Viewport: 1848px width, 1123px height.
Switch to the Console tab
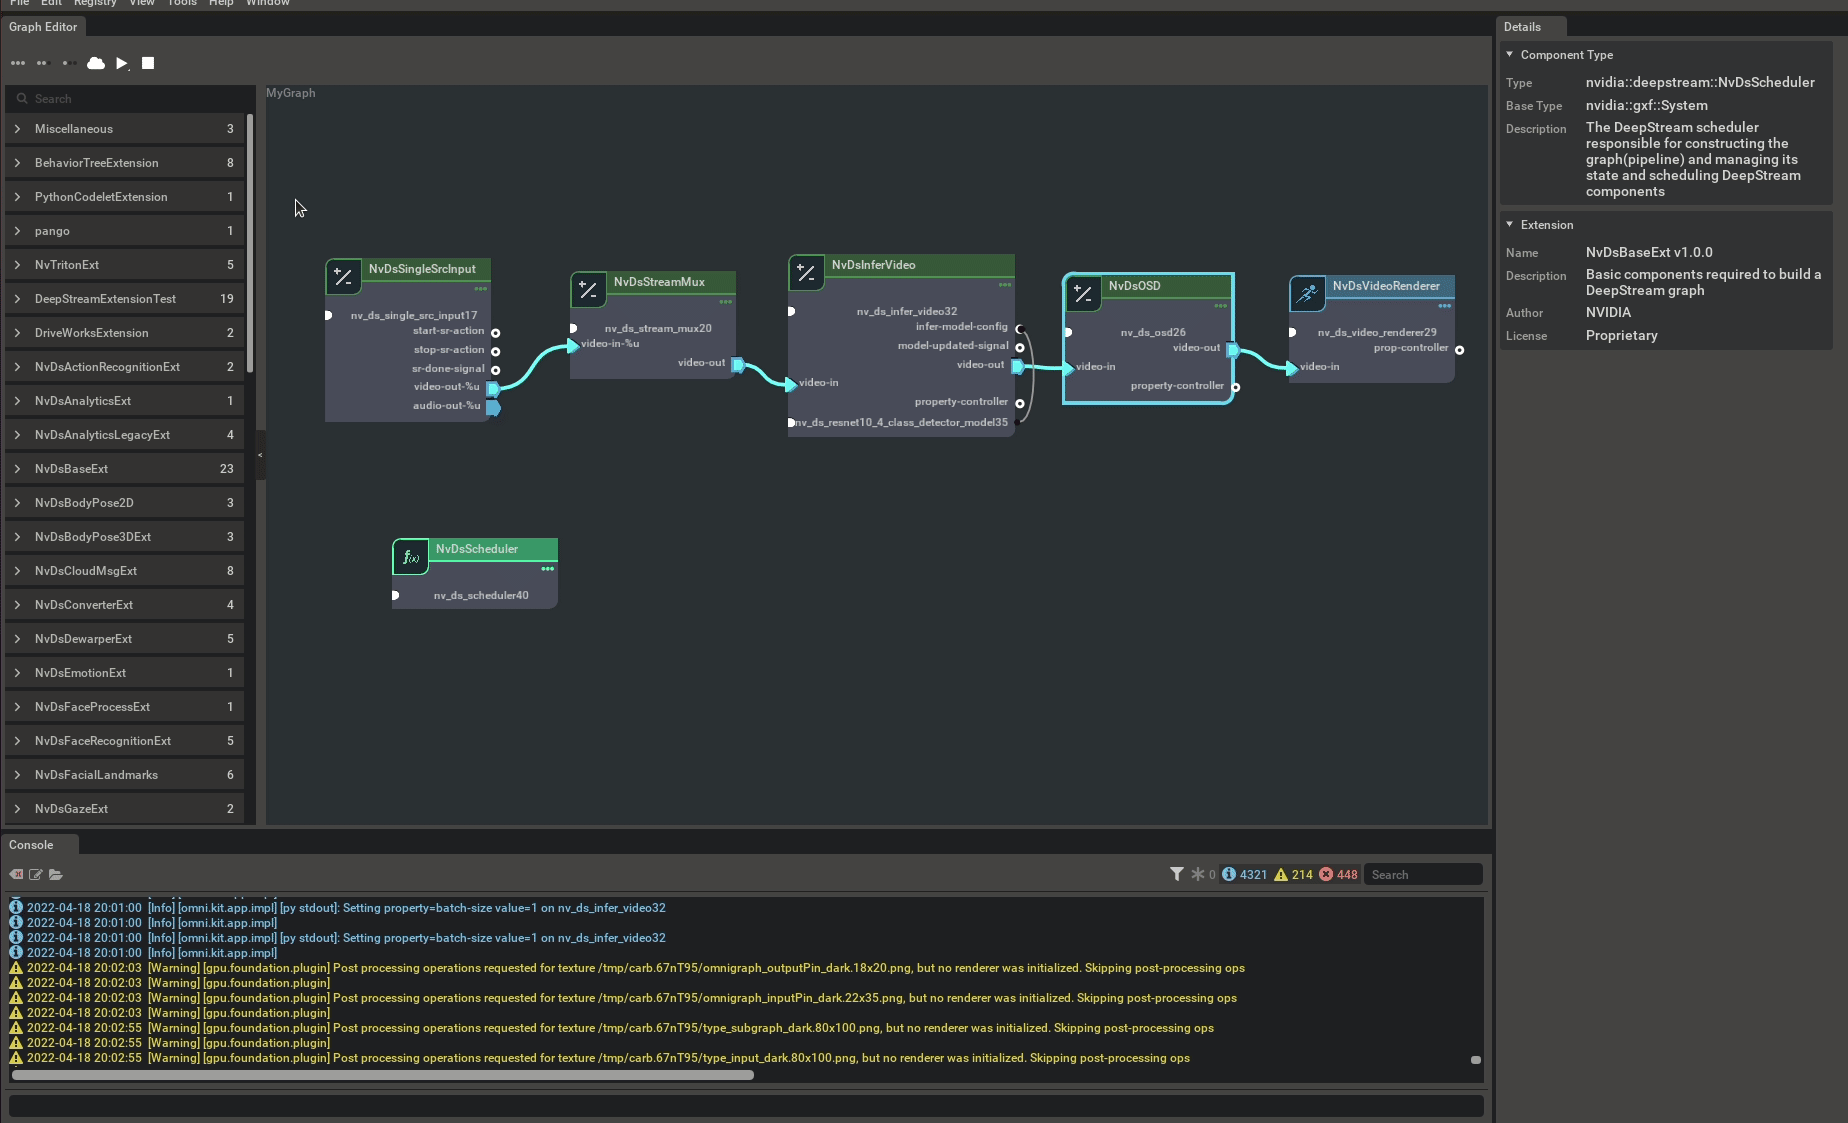tap(29, 844)
